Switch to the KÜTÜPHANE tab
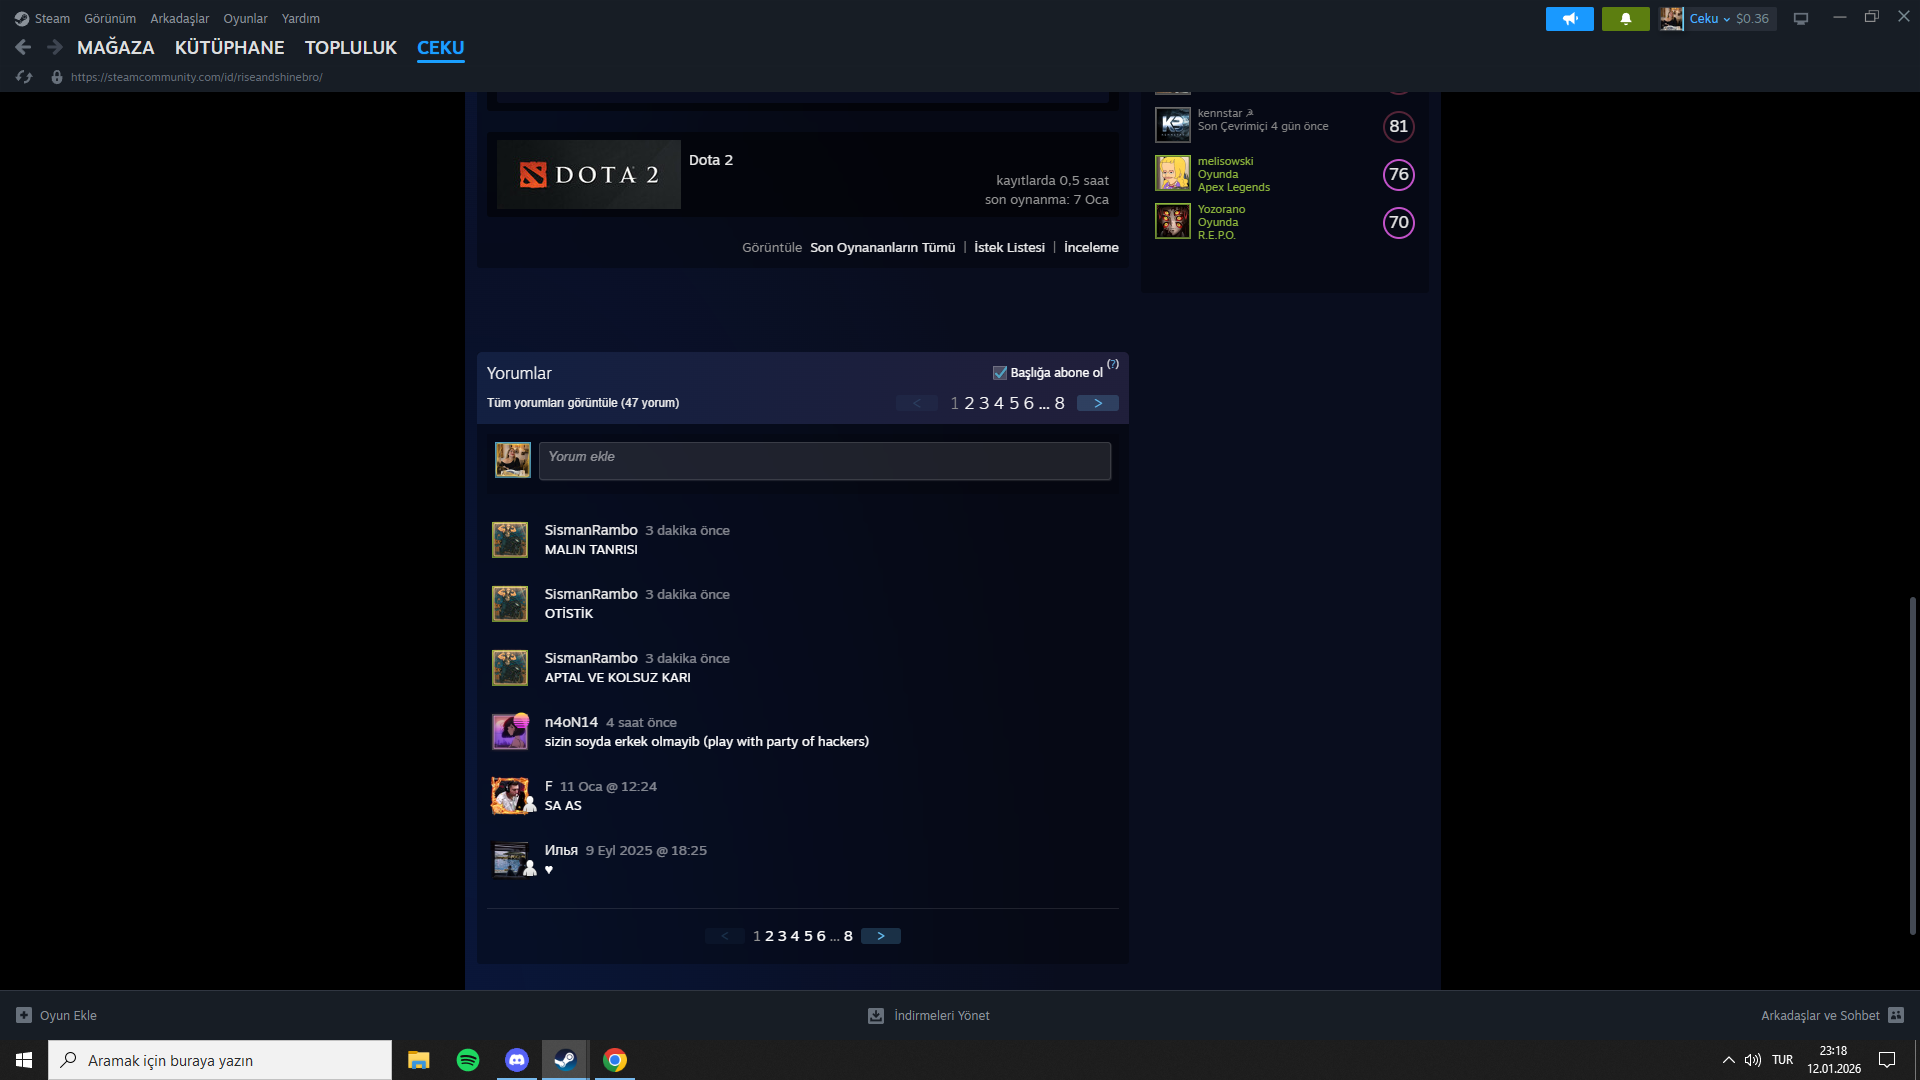Viewport: 1920px width, 1080px height. click(230, 48)
